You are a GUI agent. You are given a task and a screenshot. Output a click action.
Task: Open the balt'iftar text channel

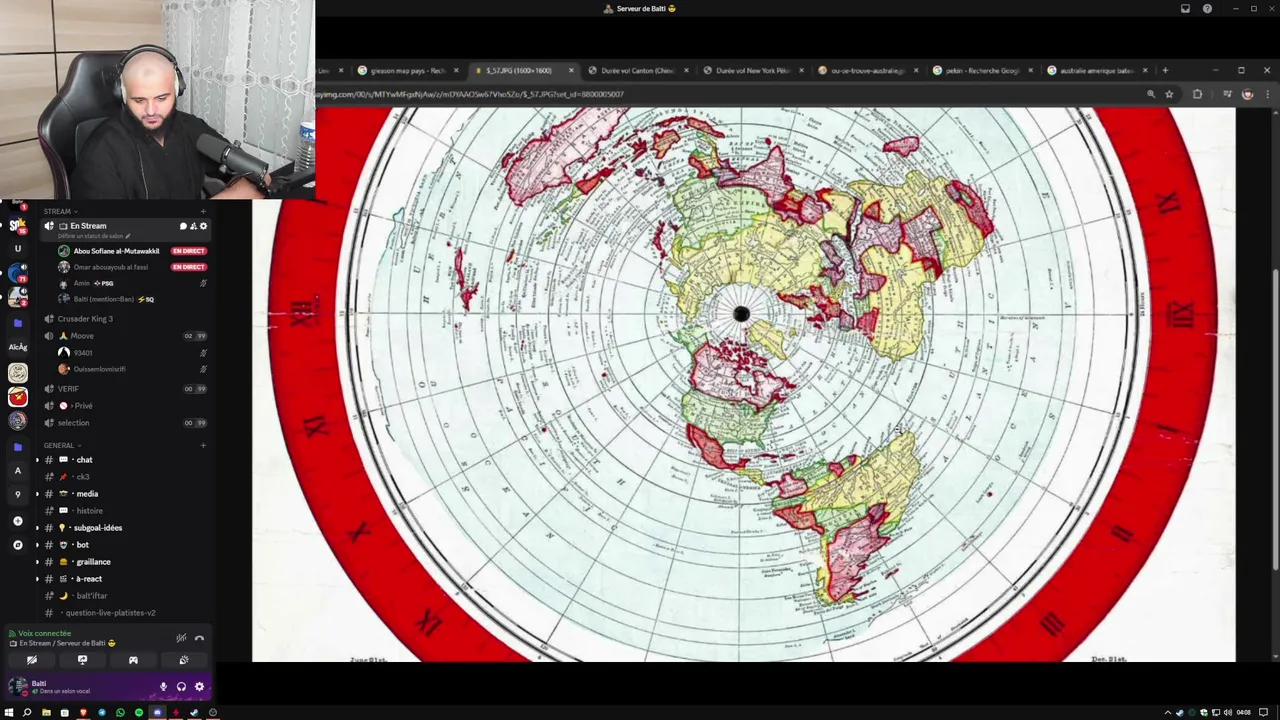coord(125,596)
